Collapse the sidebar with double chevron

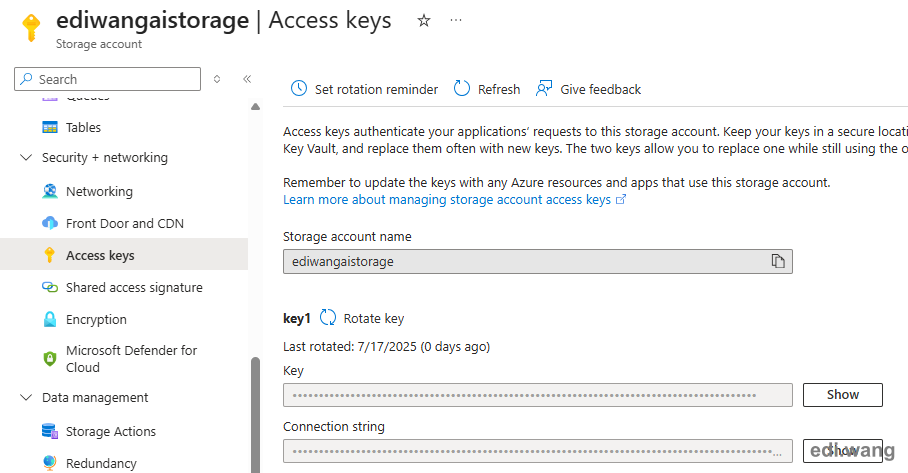[247, 79]
